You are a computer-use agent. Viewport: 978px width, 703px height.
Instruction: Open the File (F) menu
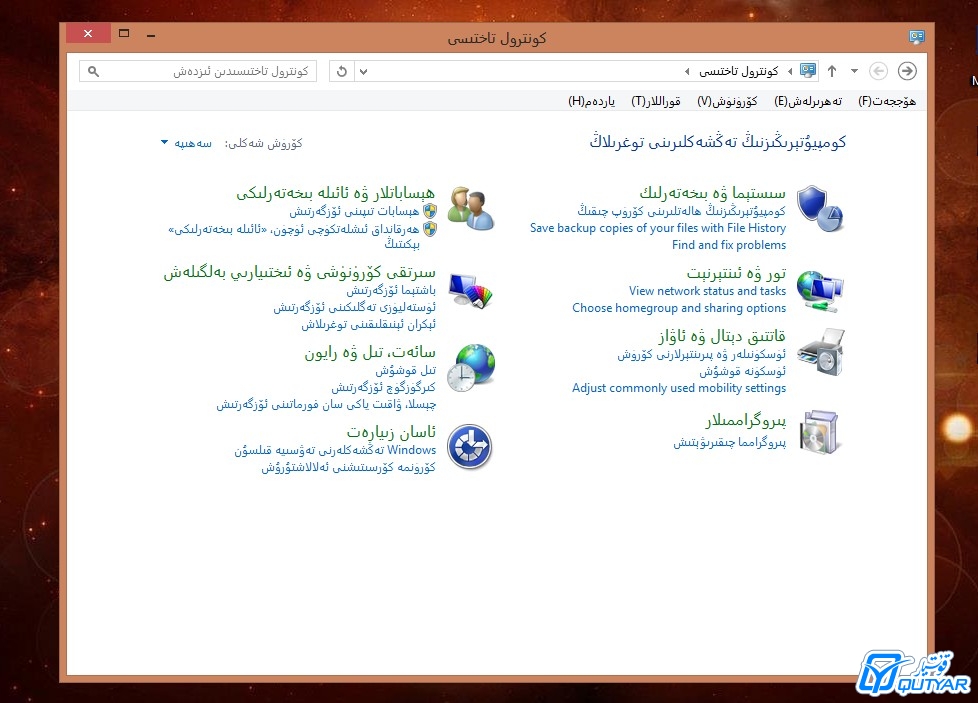[x=886, y=101]
